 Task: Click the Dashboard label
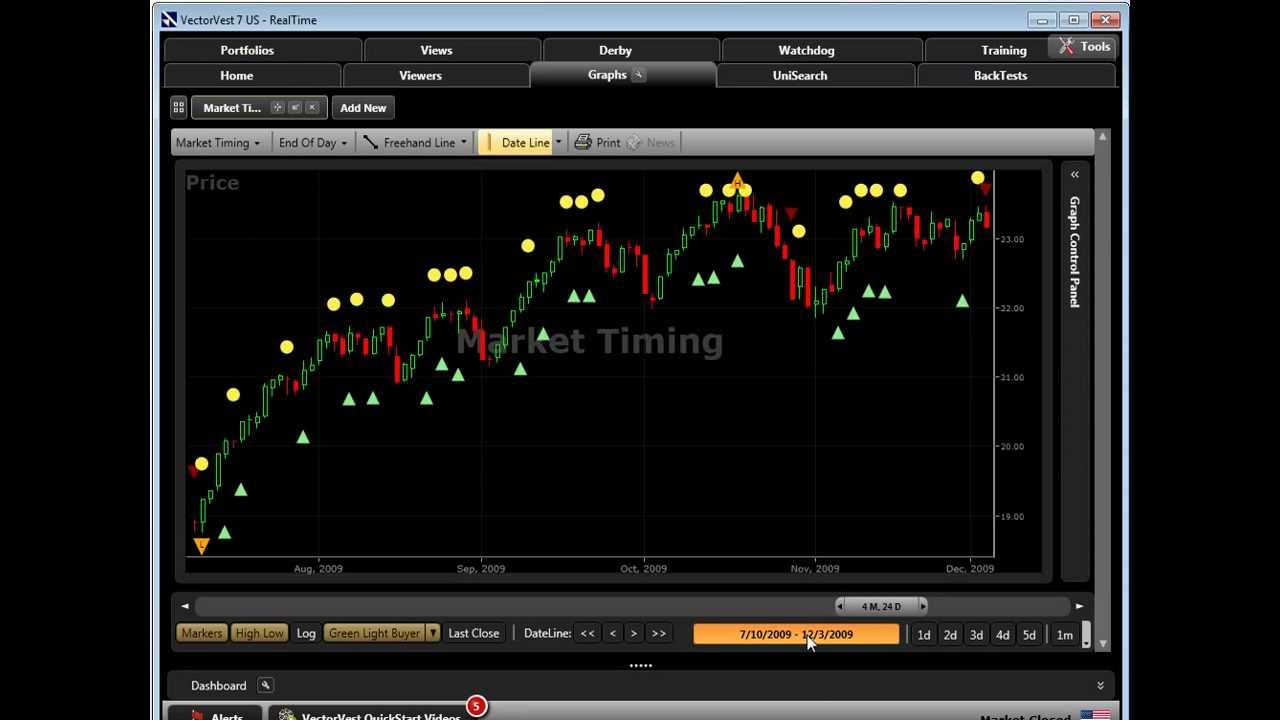tap(218, 685)
